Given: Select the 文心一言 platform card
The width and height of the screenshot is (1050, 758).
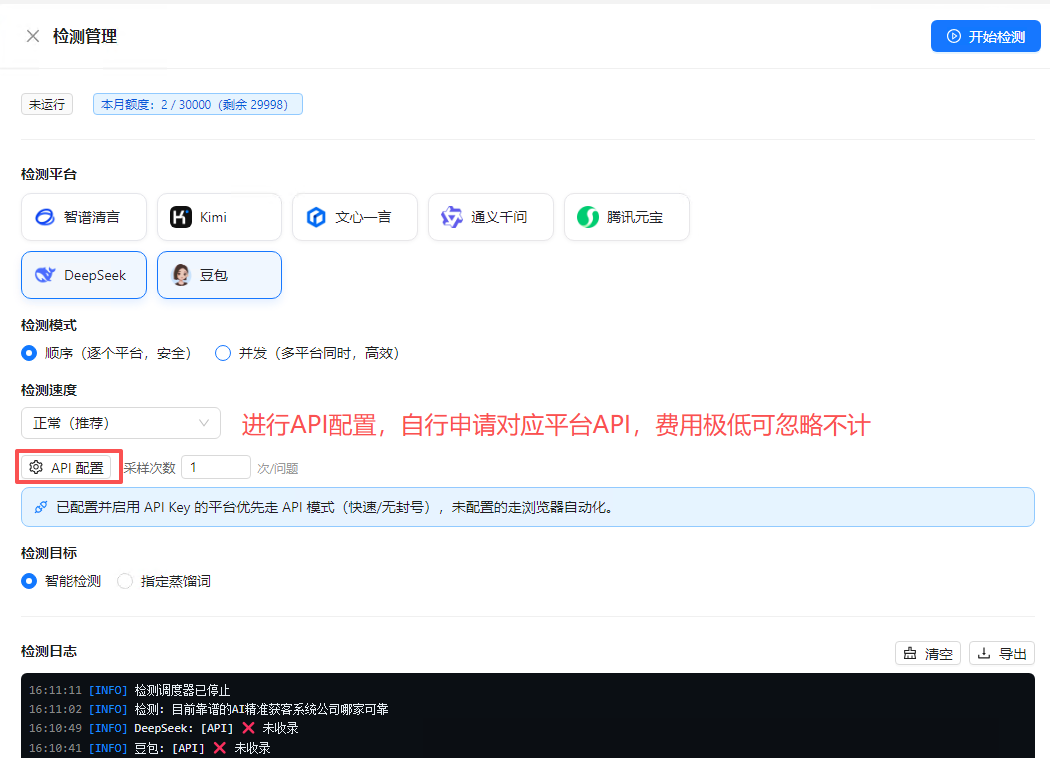Looking at the screenshot, I should (355, 217).
